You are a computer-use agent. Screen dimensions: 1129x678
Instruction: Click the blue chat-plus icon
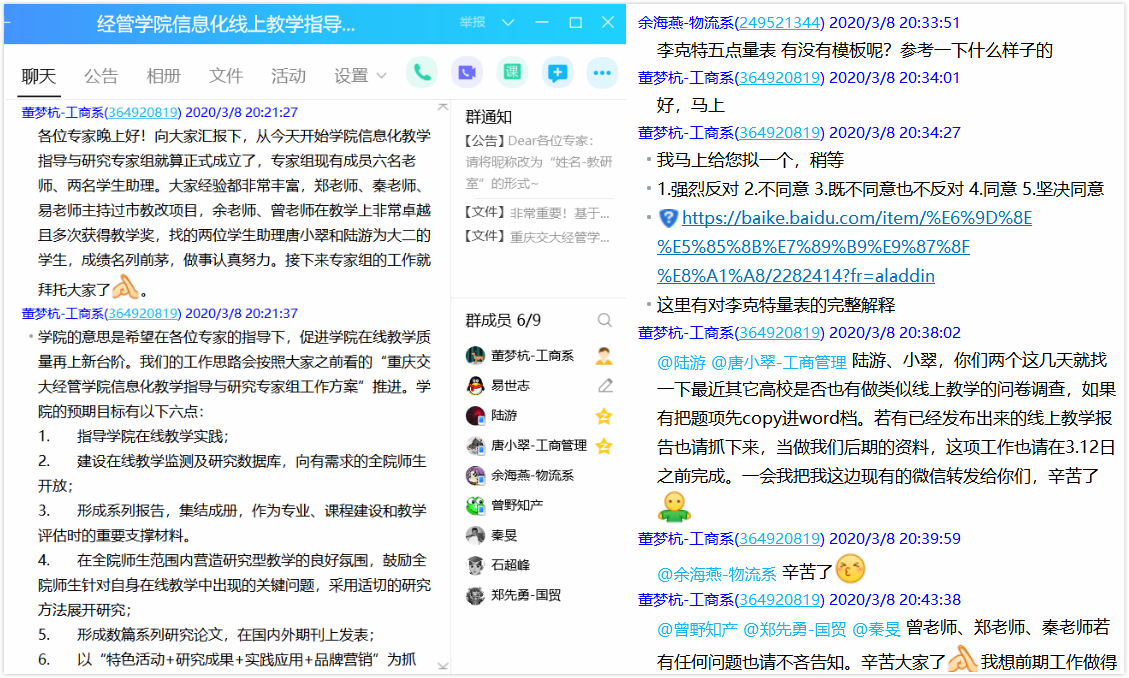557,73
